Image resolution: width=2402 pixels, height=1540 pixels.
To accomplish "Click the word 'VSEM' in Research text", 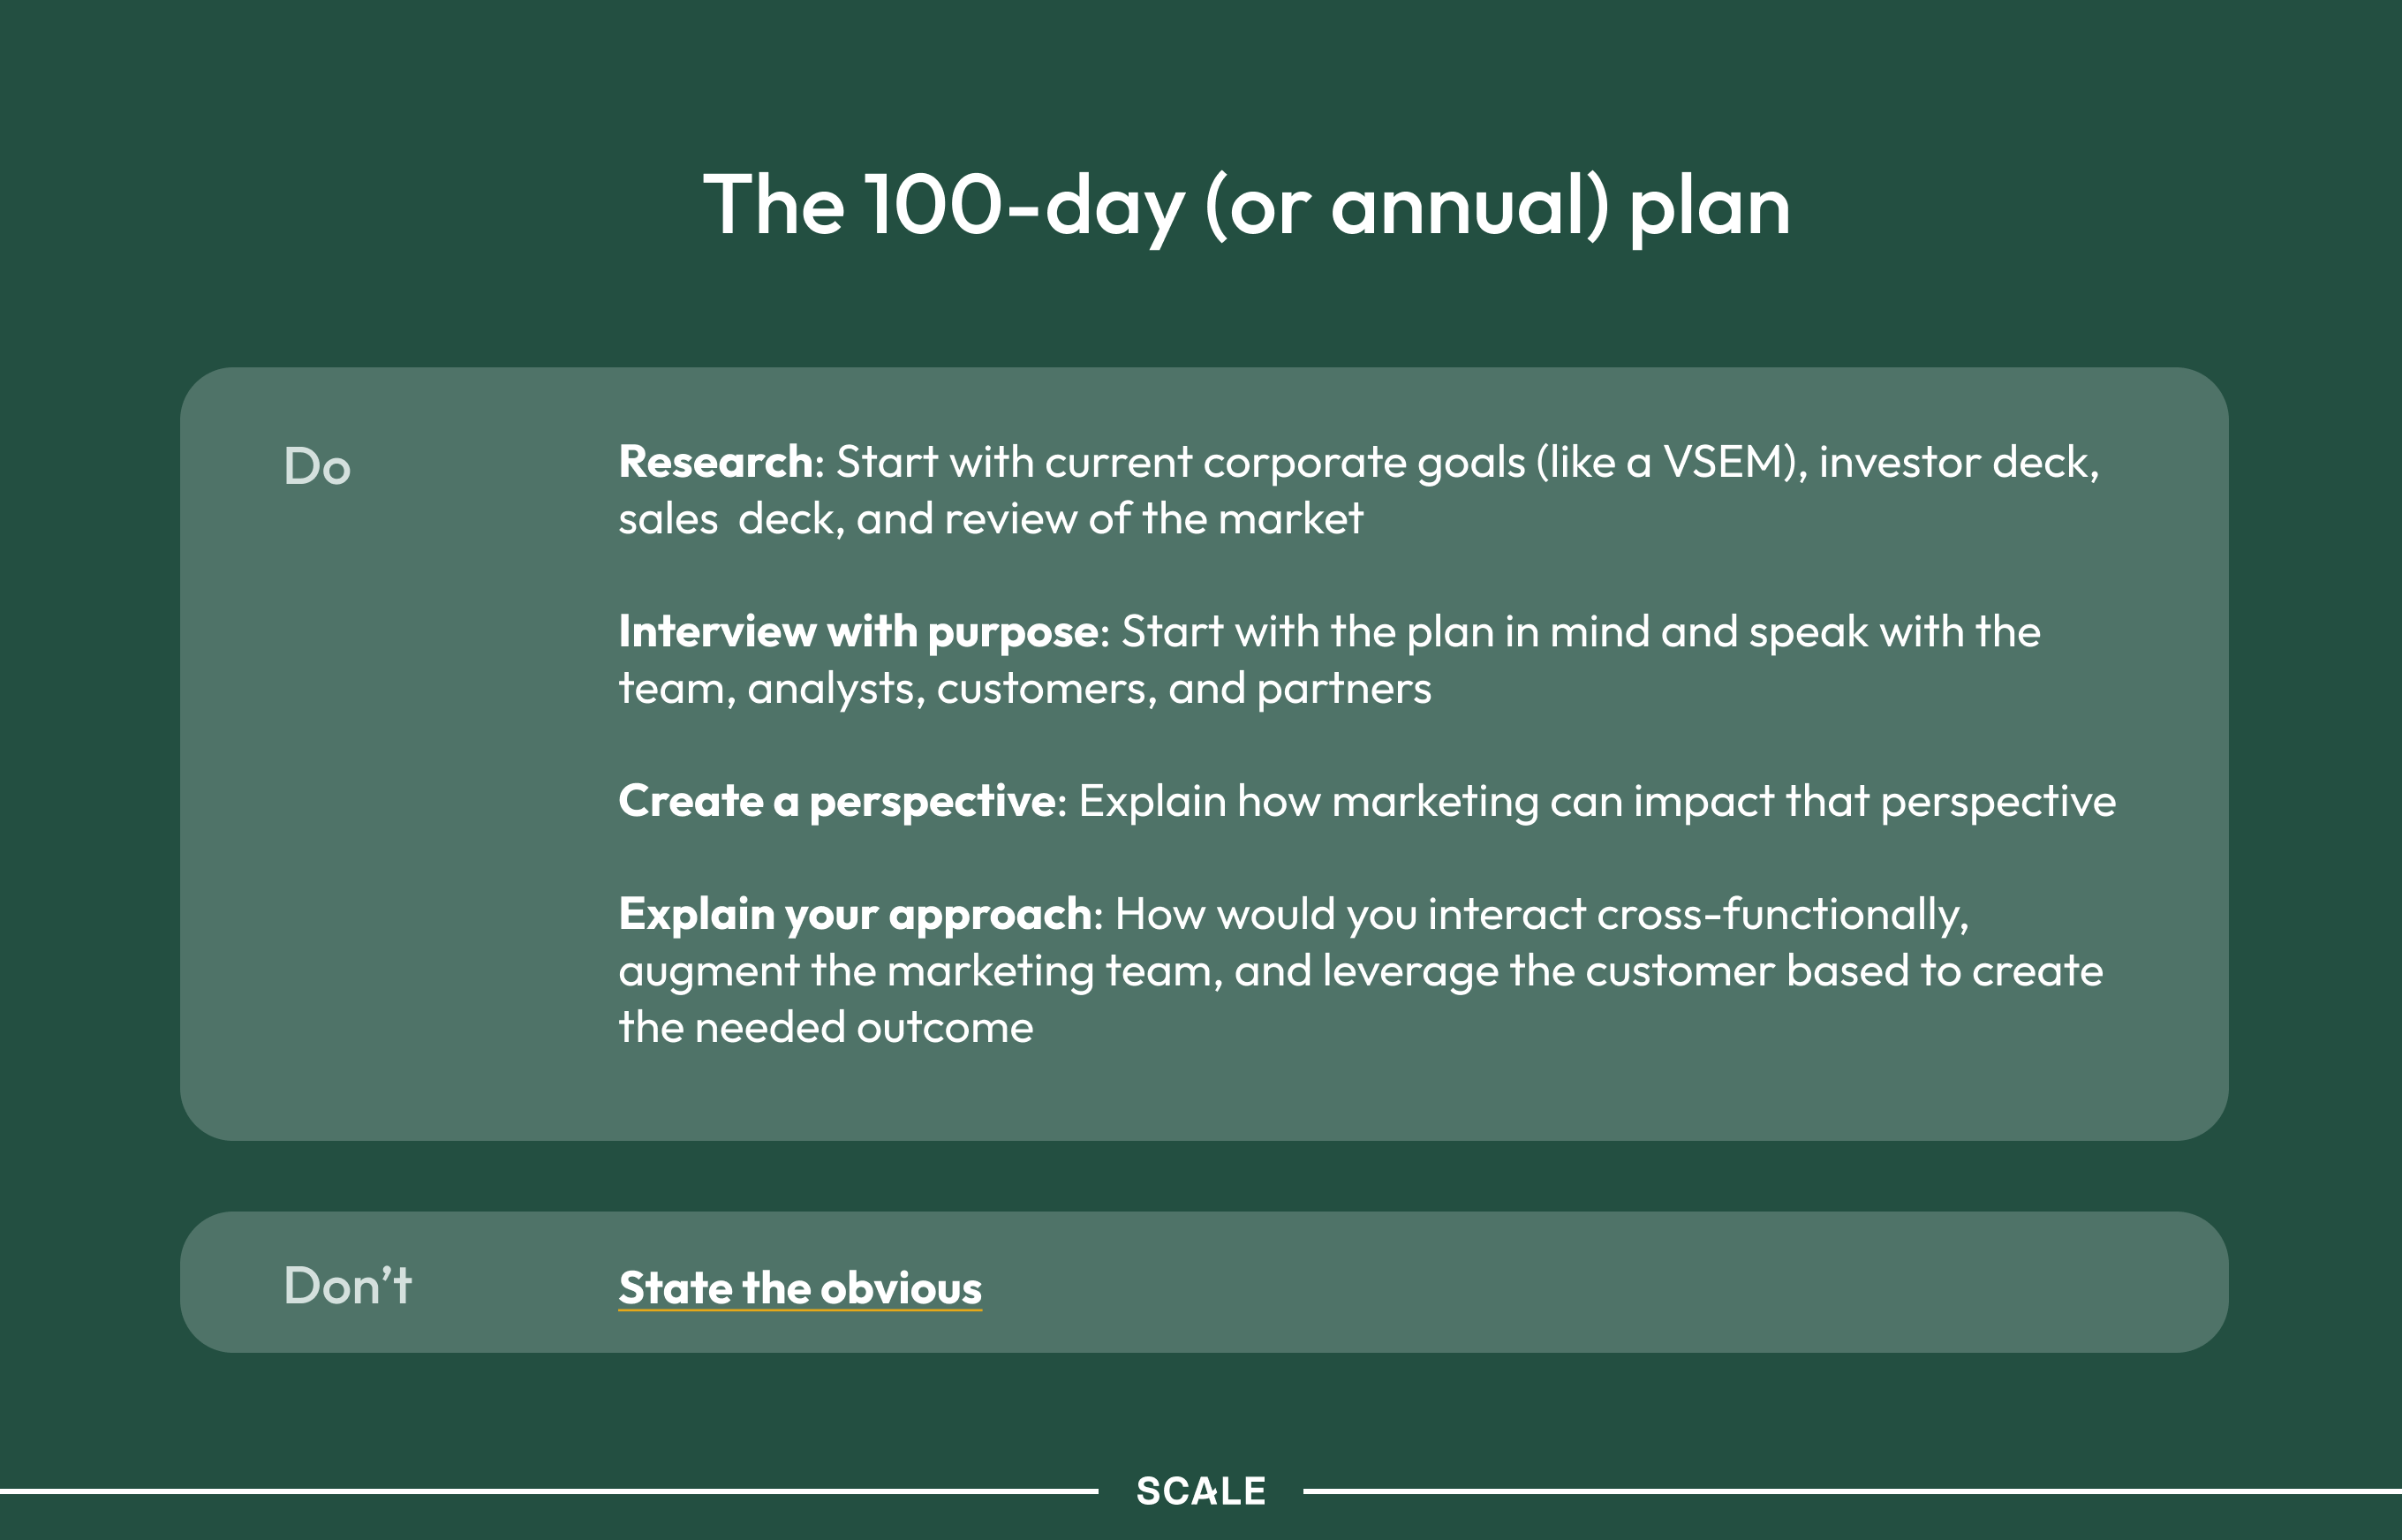I will pos(1723,462).
